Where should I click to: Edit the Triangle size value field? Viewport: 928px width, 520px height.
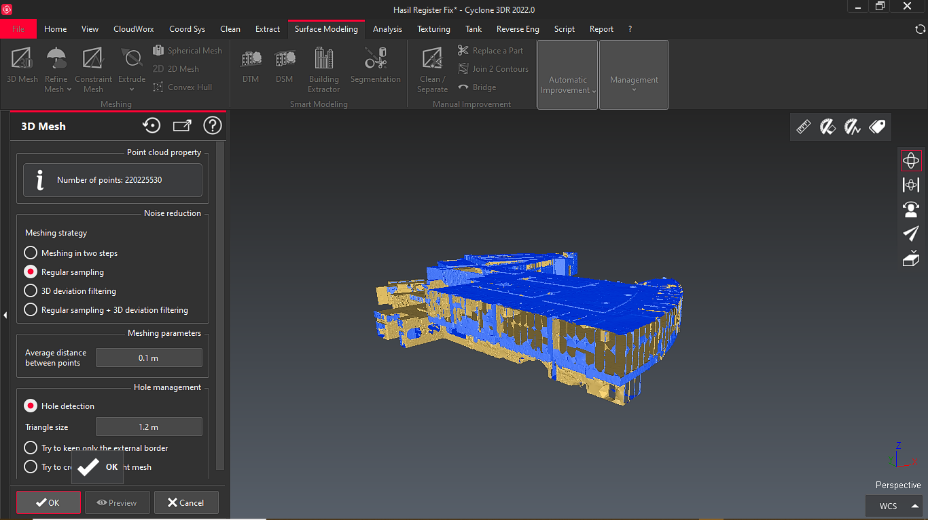[149, 427]
